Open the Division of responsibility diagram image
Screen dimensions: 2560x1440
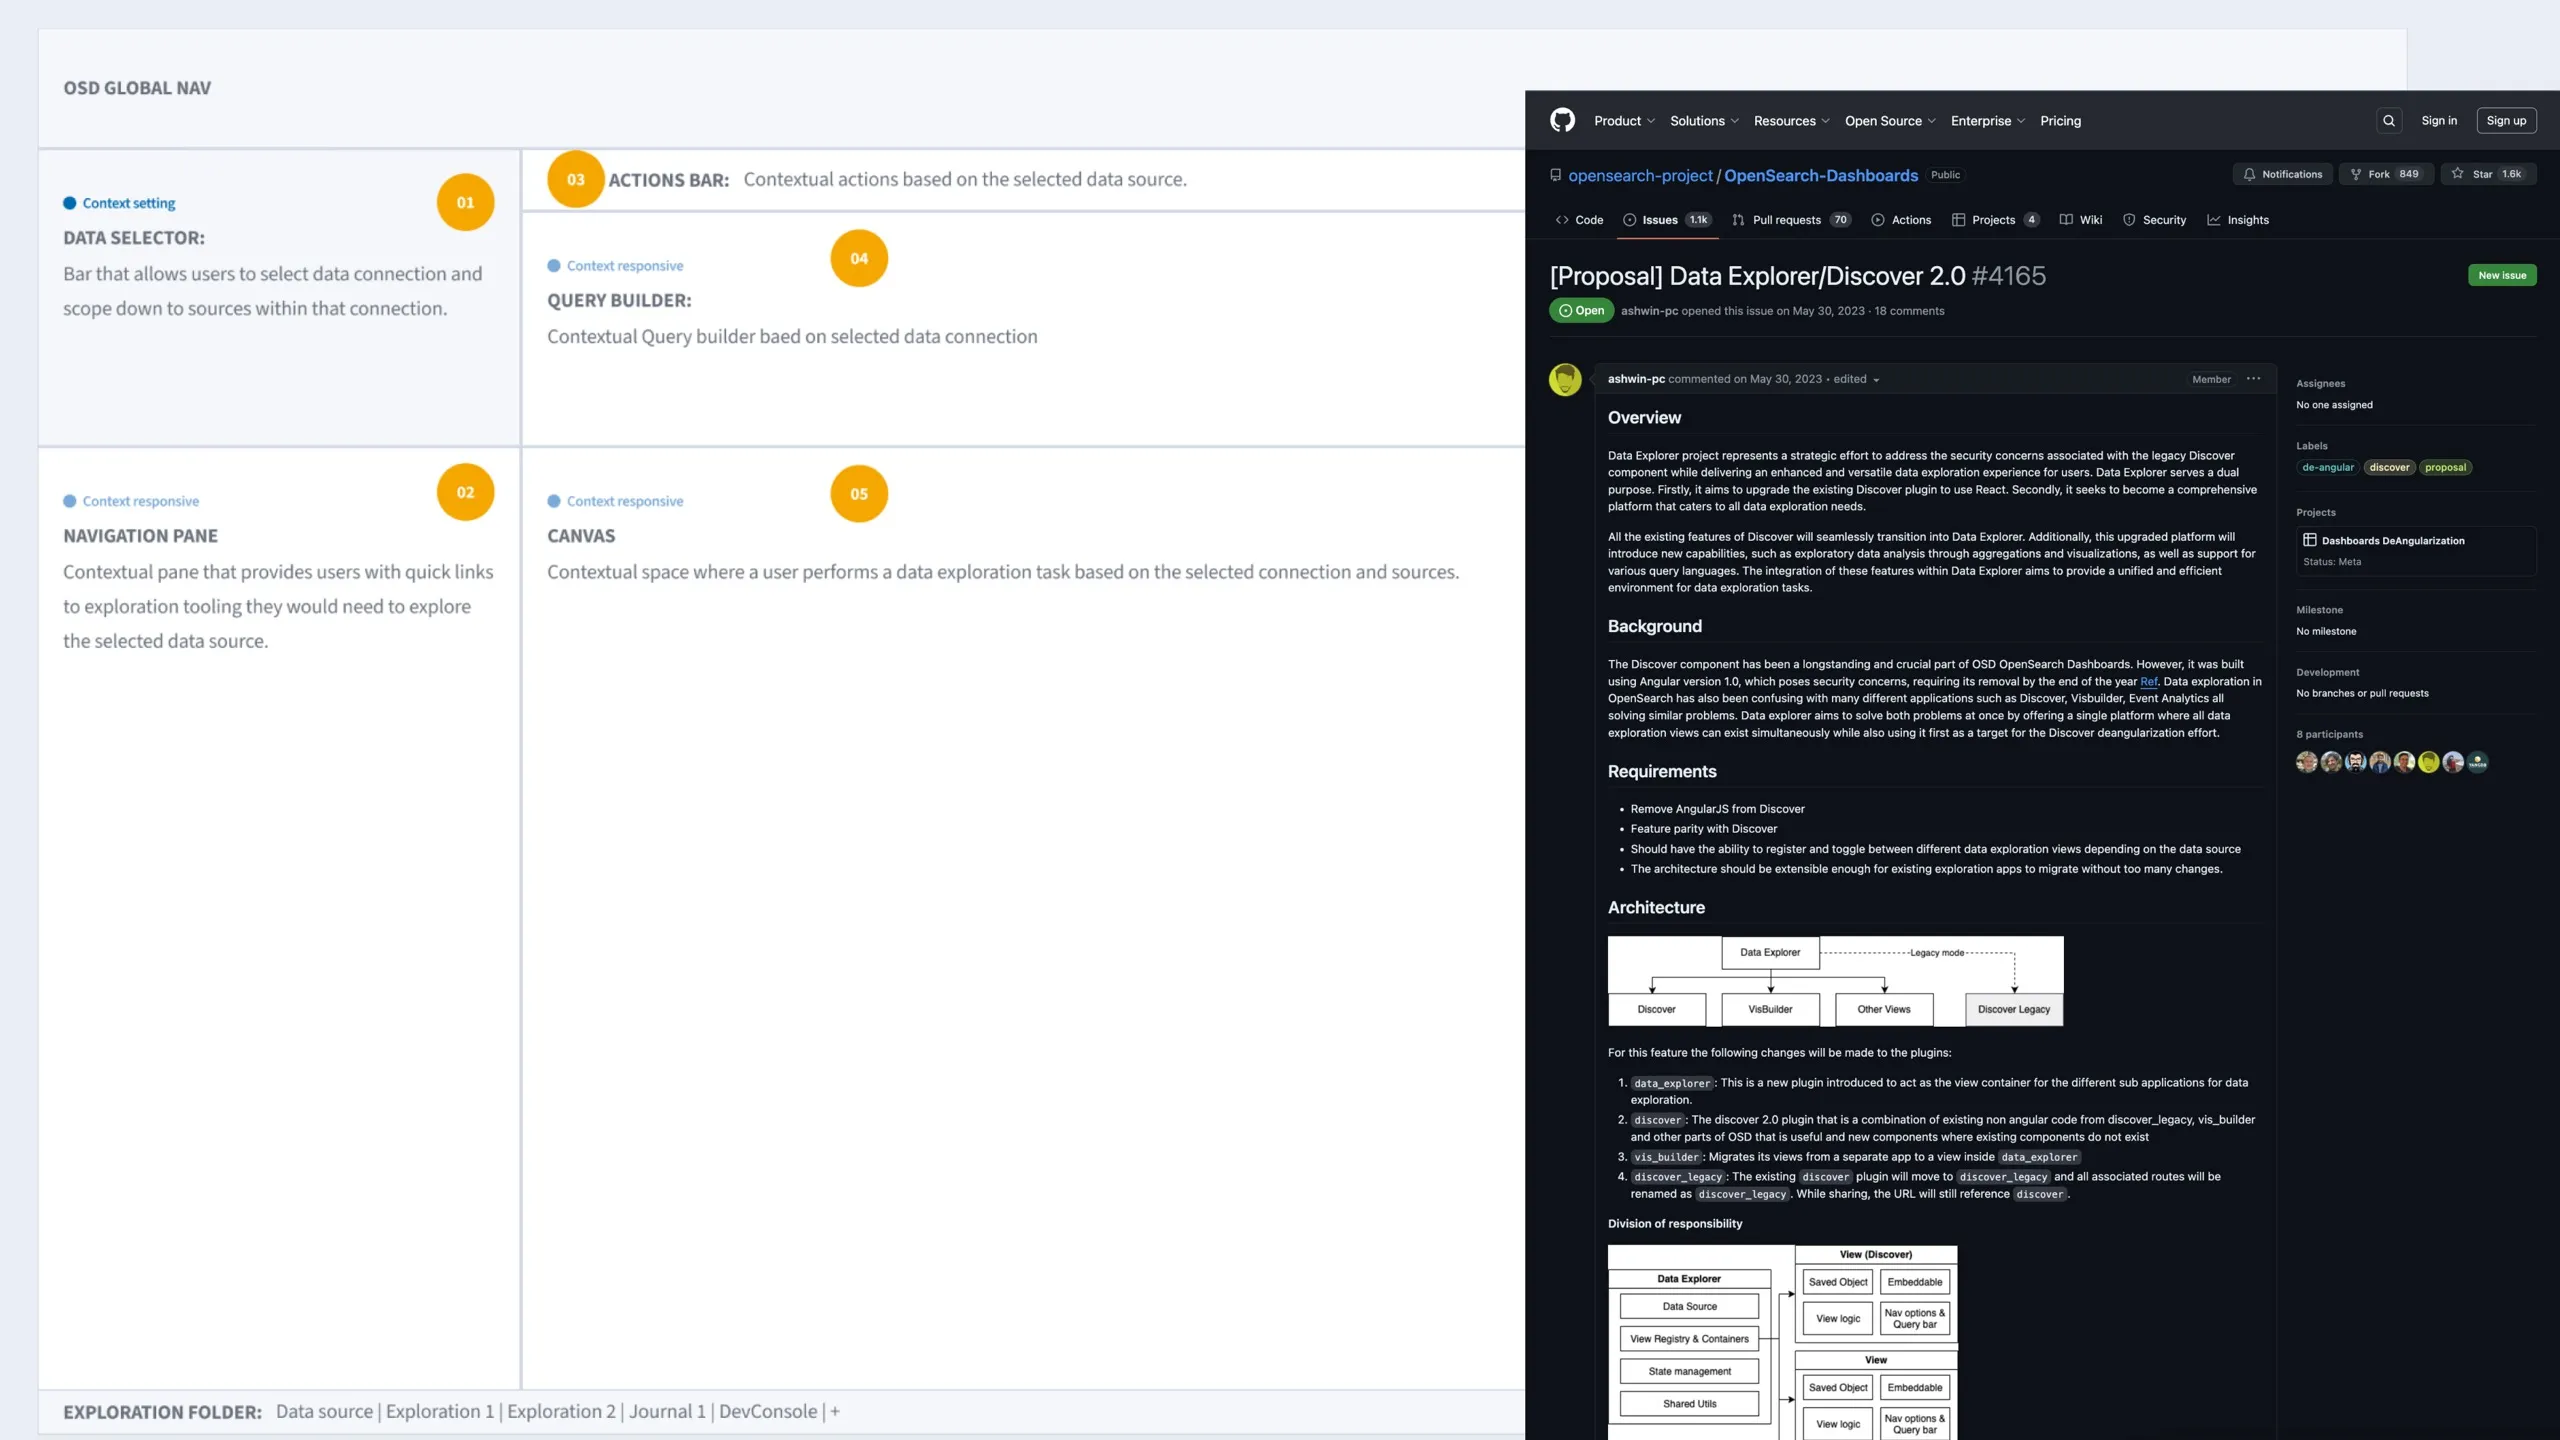tap(1782, 1342)
